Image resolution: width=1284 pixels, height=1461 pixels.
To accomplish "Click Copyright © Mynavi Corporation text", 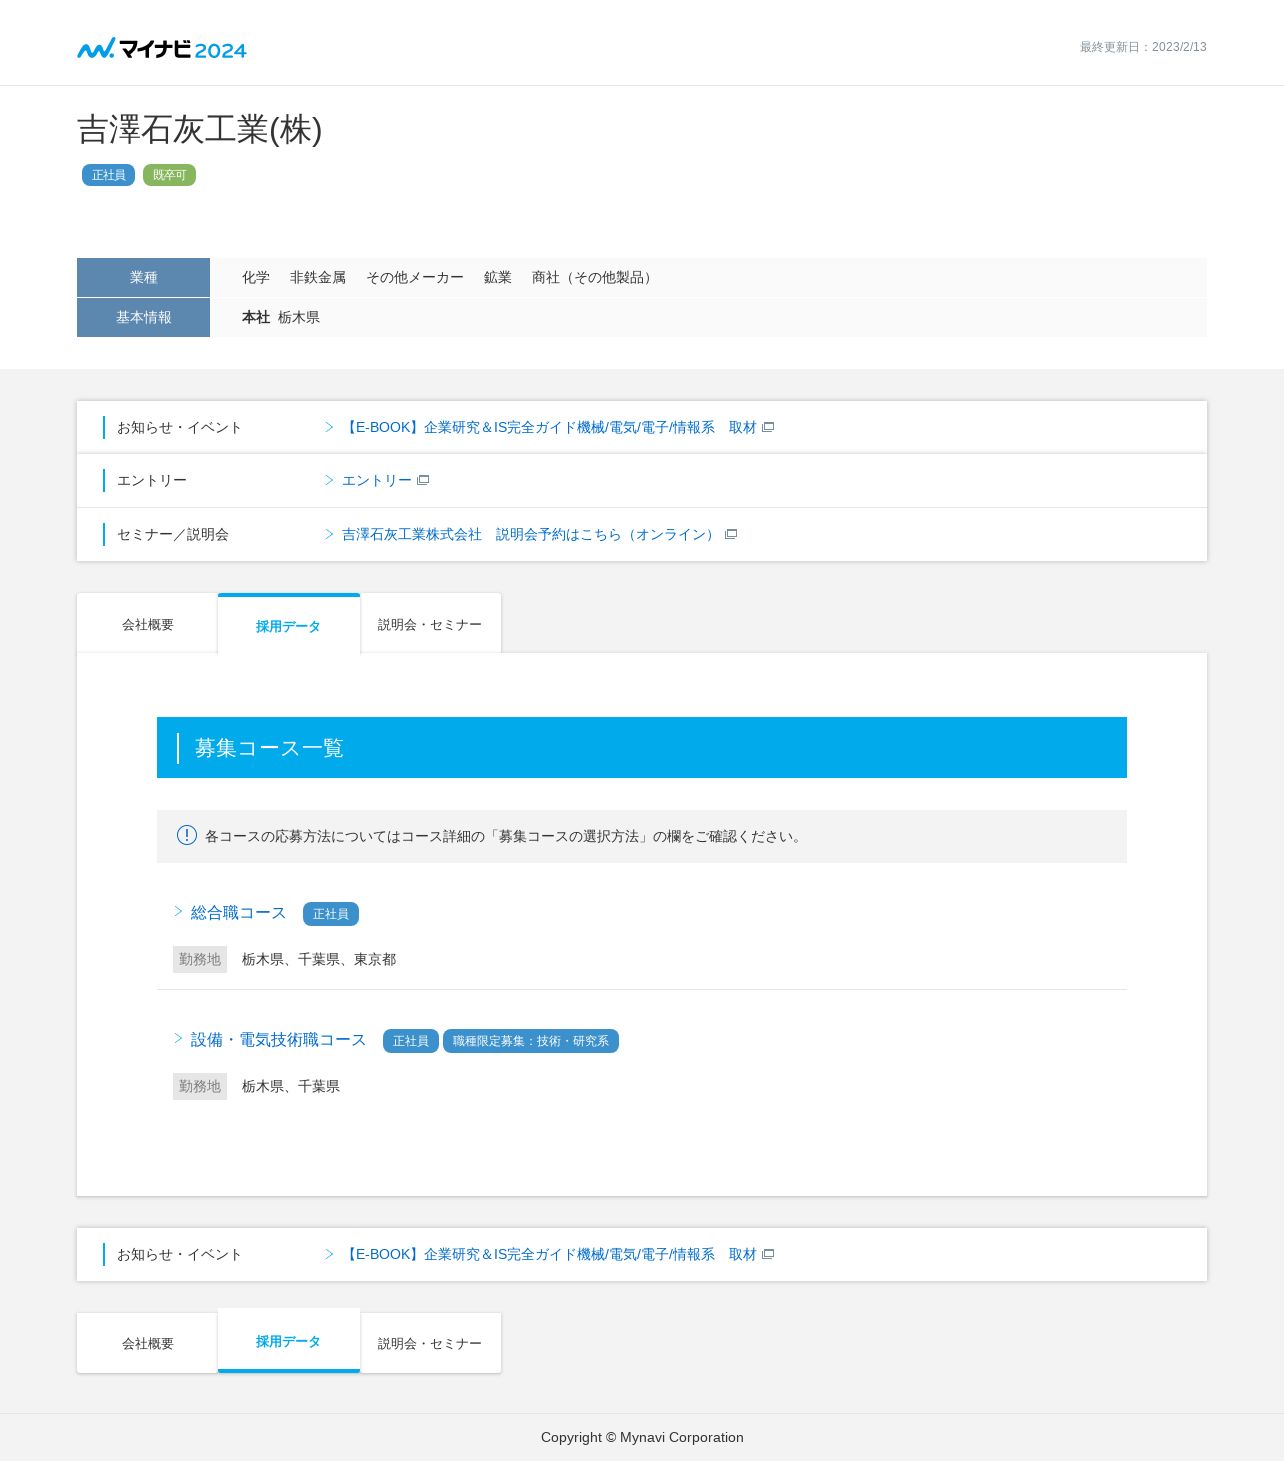I will 642,1437.
